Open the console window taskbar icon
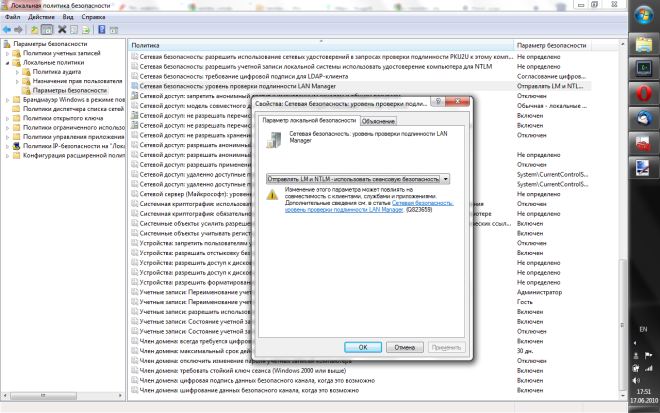Image resolution: width=660 pixels, height=413 pixels. pos(644,68)
